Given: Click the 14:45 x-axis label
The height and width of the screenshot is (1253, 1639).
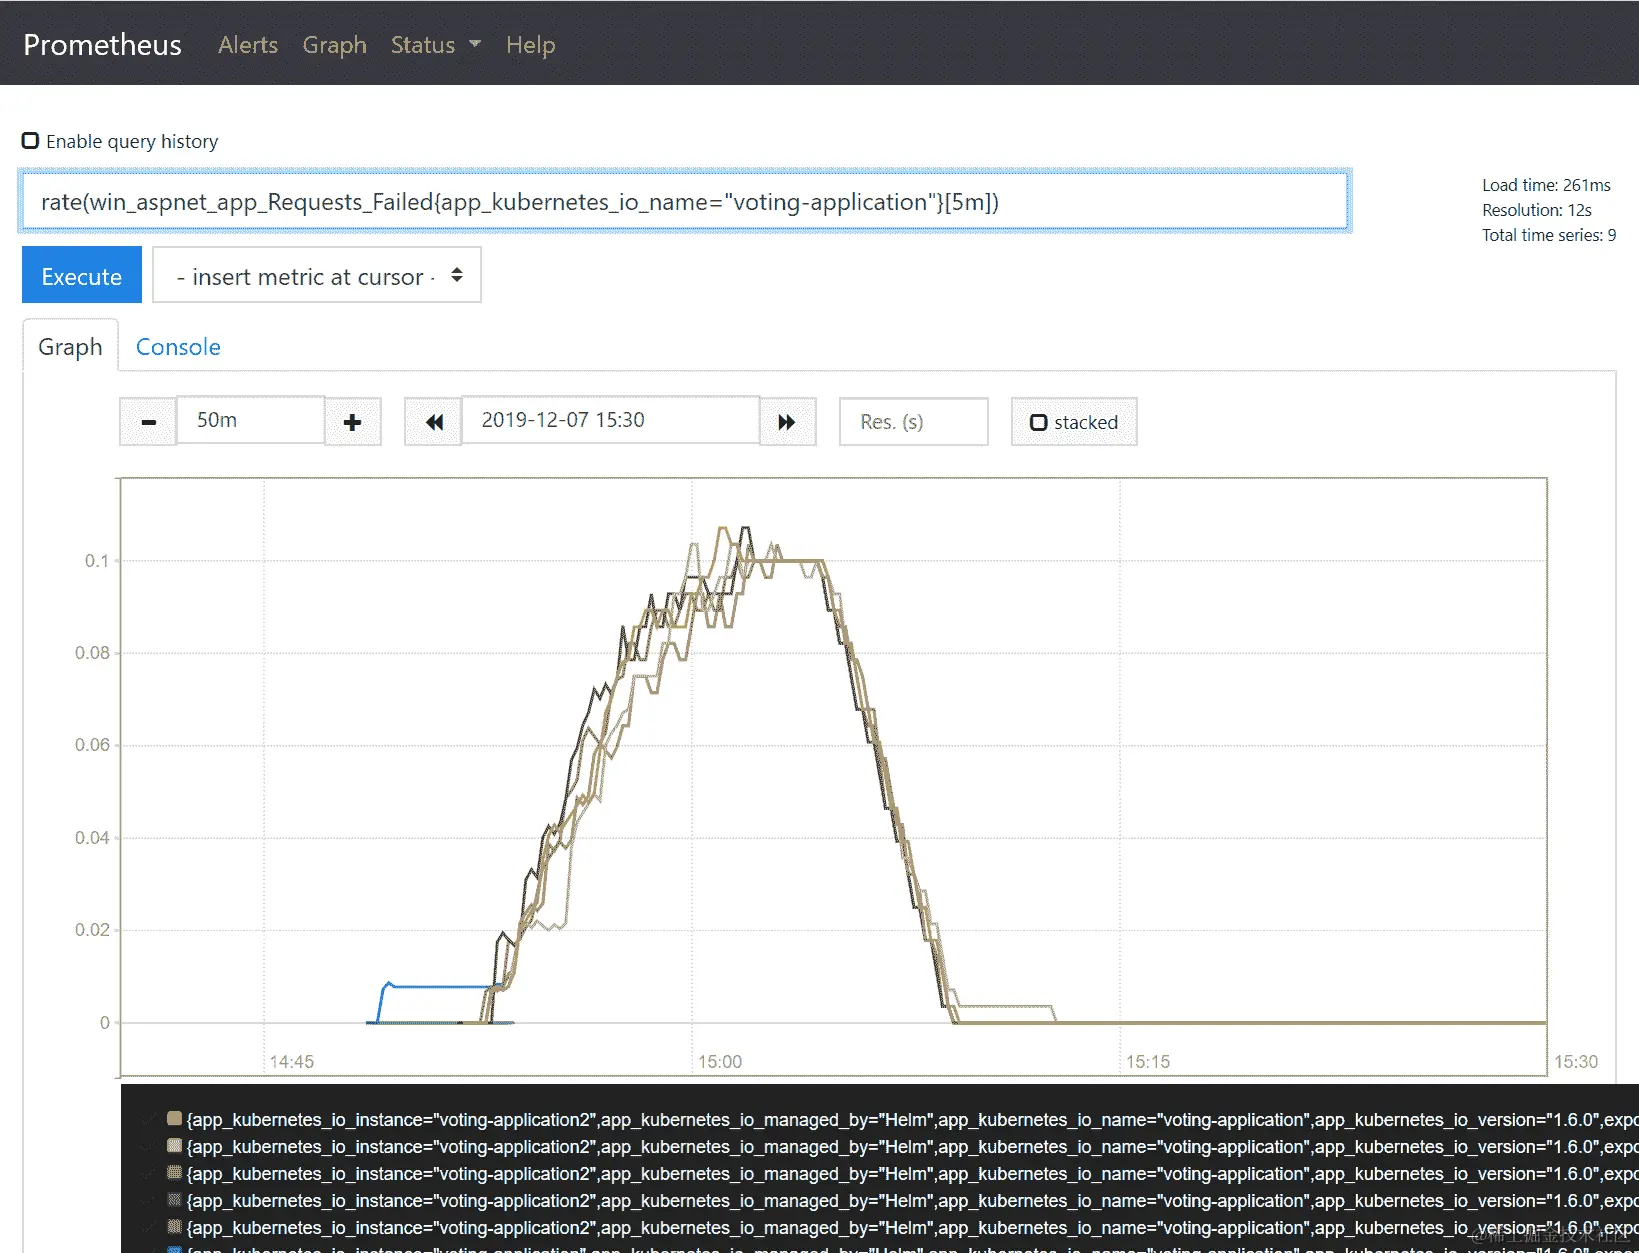Looking at the screenshot, I should [x=292, y=1062].
